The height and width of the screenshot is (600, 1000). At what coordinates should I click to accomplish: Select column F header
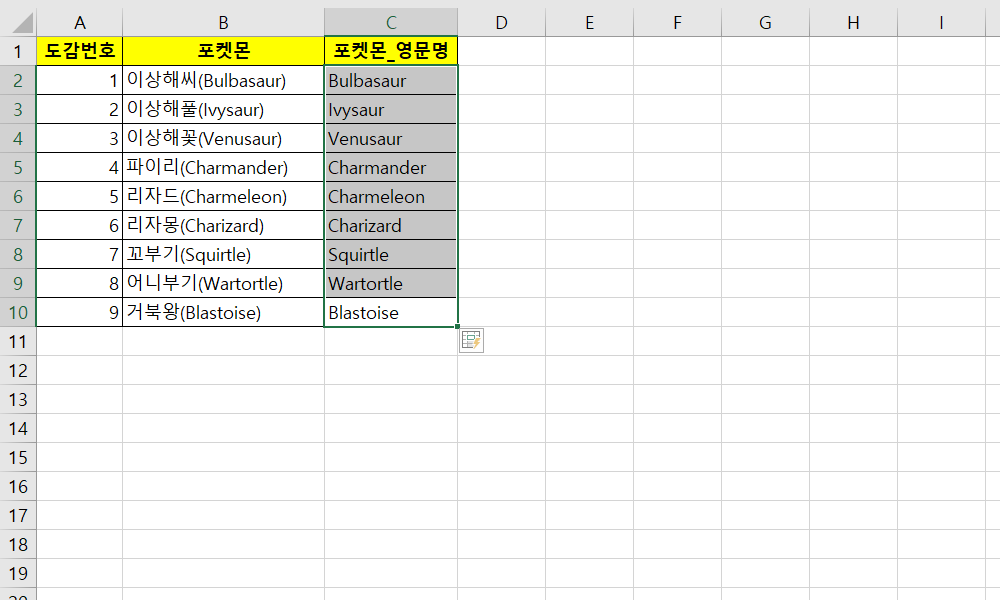[x=677, y=23]
